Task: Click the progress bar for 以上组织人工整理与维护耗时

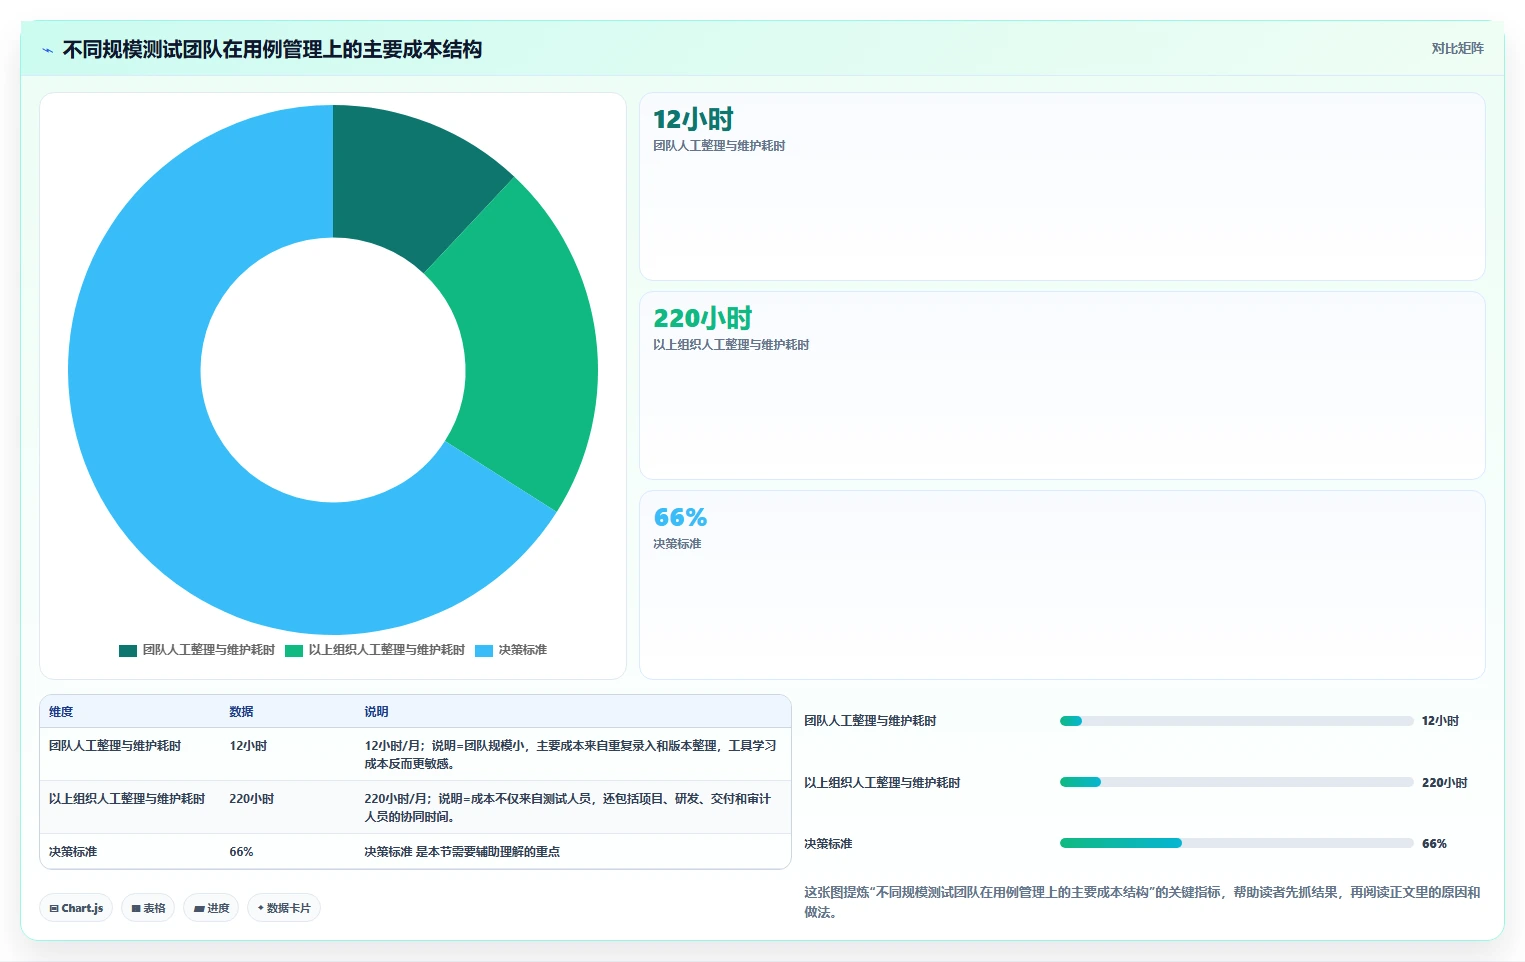Action: pos(1236,782)
